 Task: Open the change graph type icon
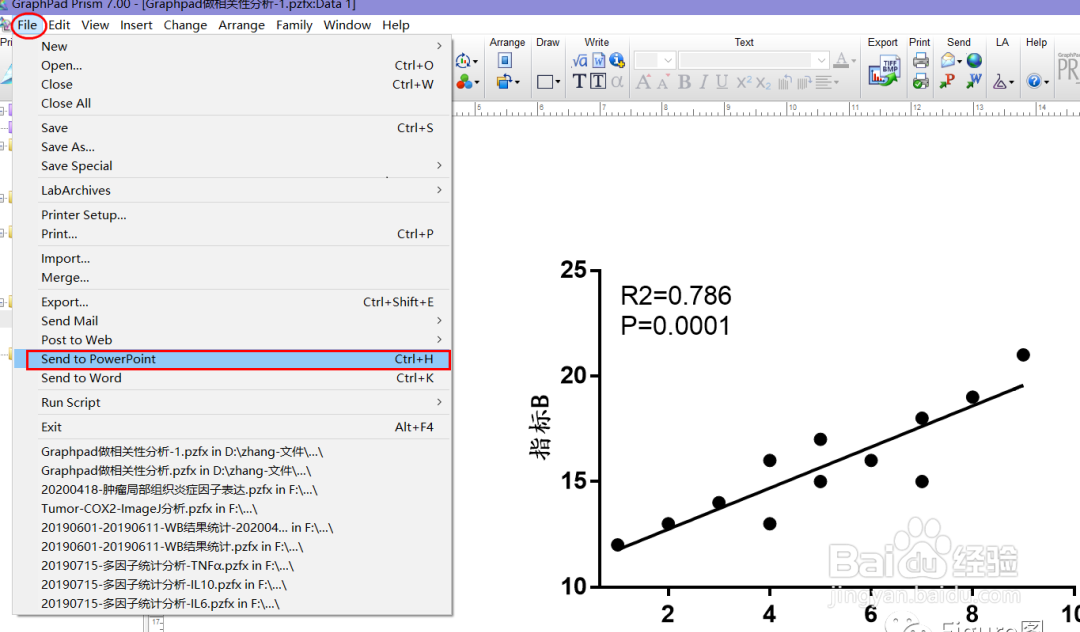click(466, 61)
